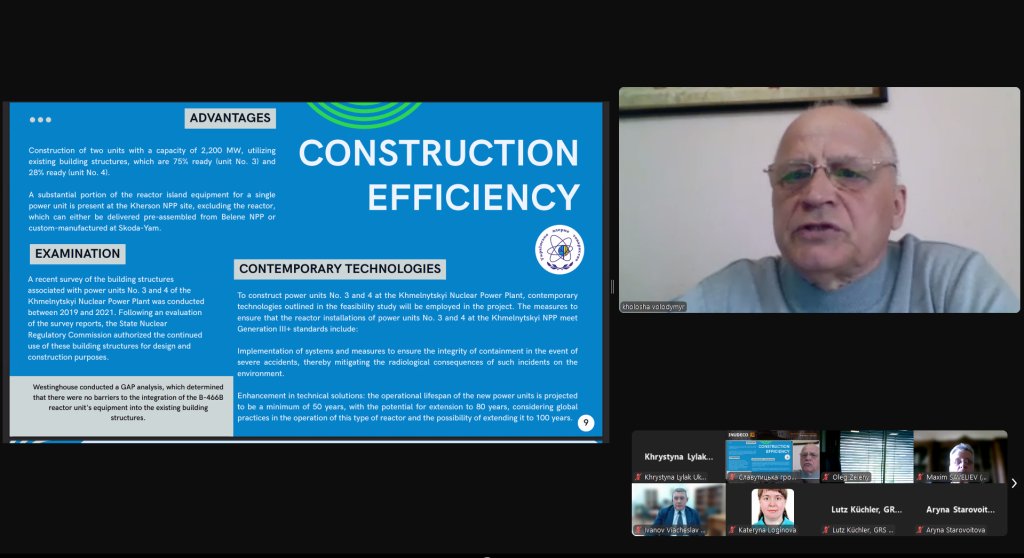Select the Славутицька participant video tile

tap(772, 456)
